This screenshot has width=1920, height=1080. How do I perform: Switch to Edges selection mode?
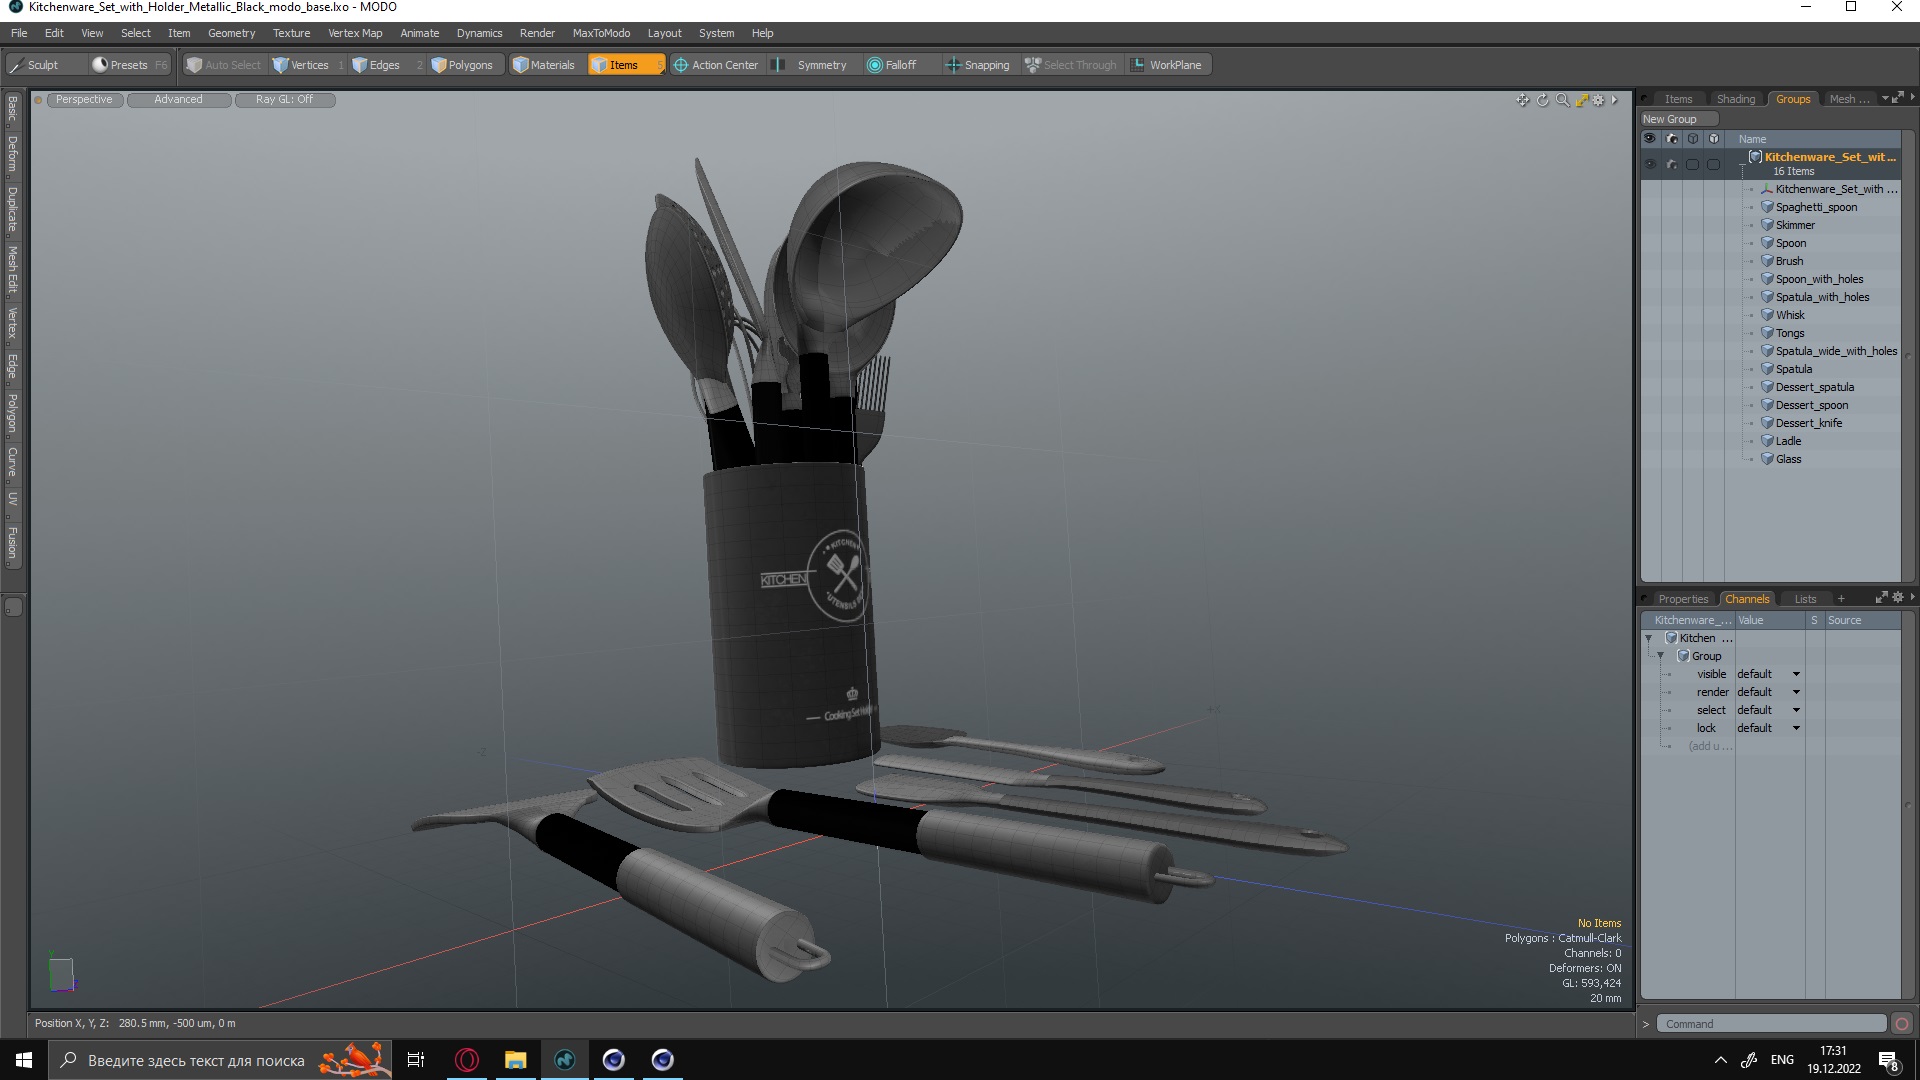click(x=385, y=65)
